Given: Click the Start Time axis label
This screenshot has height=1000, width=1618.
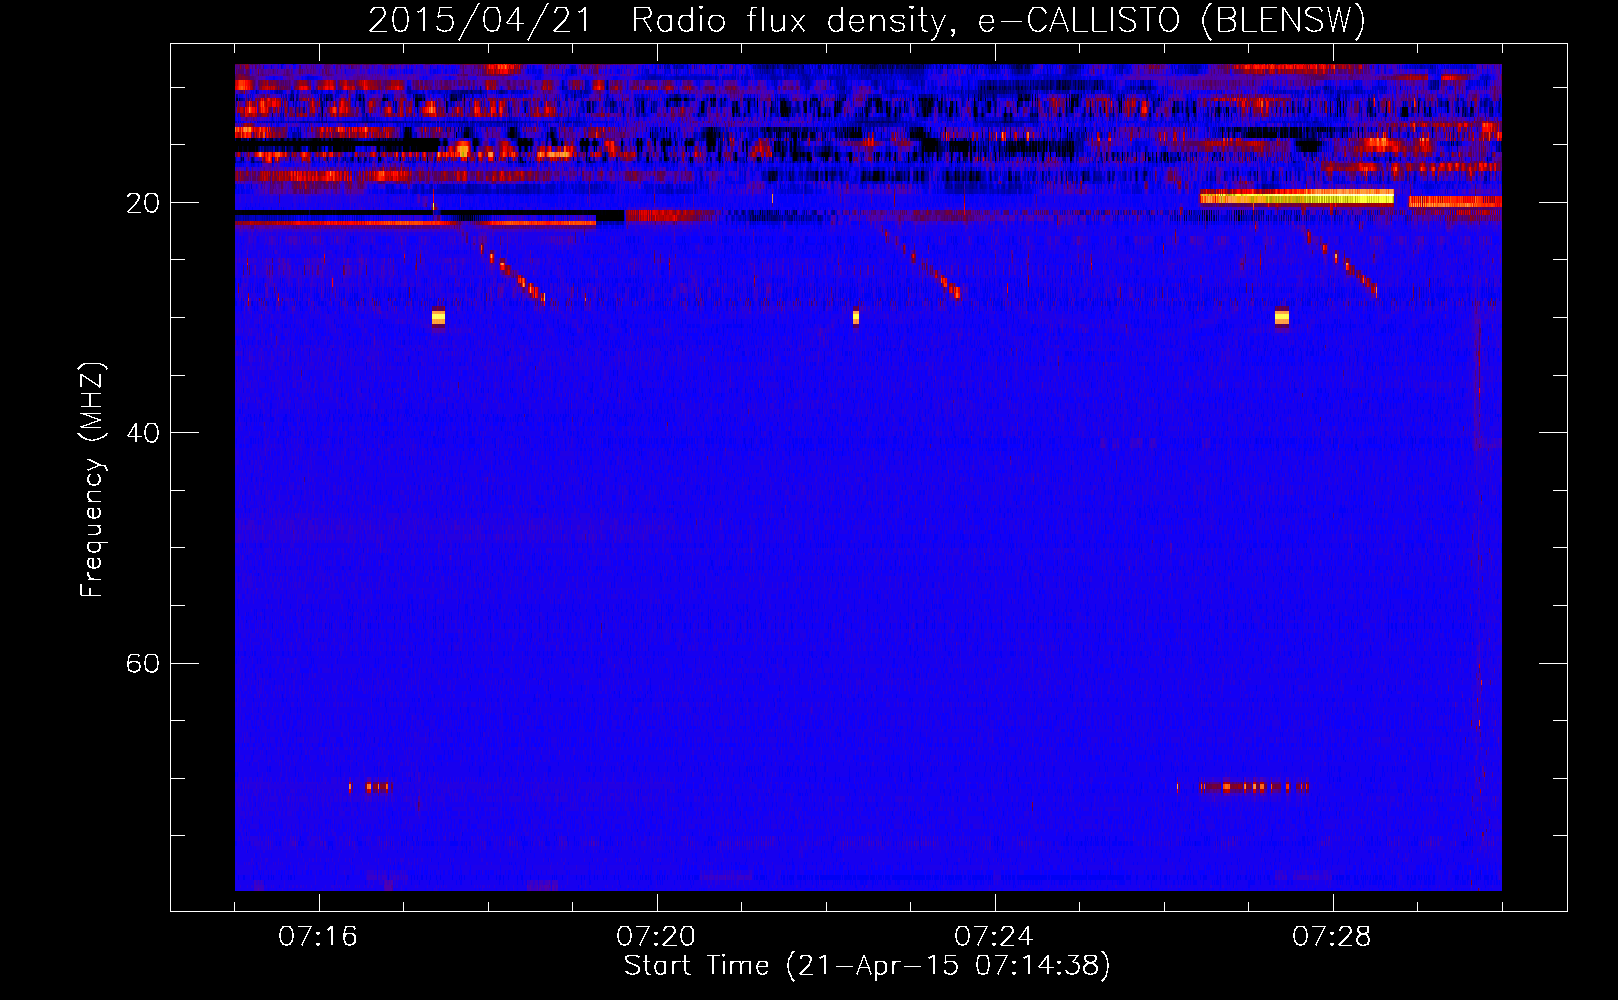Looking at the screenshot, I should [x=867, y=966].
